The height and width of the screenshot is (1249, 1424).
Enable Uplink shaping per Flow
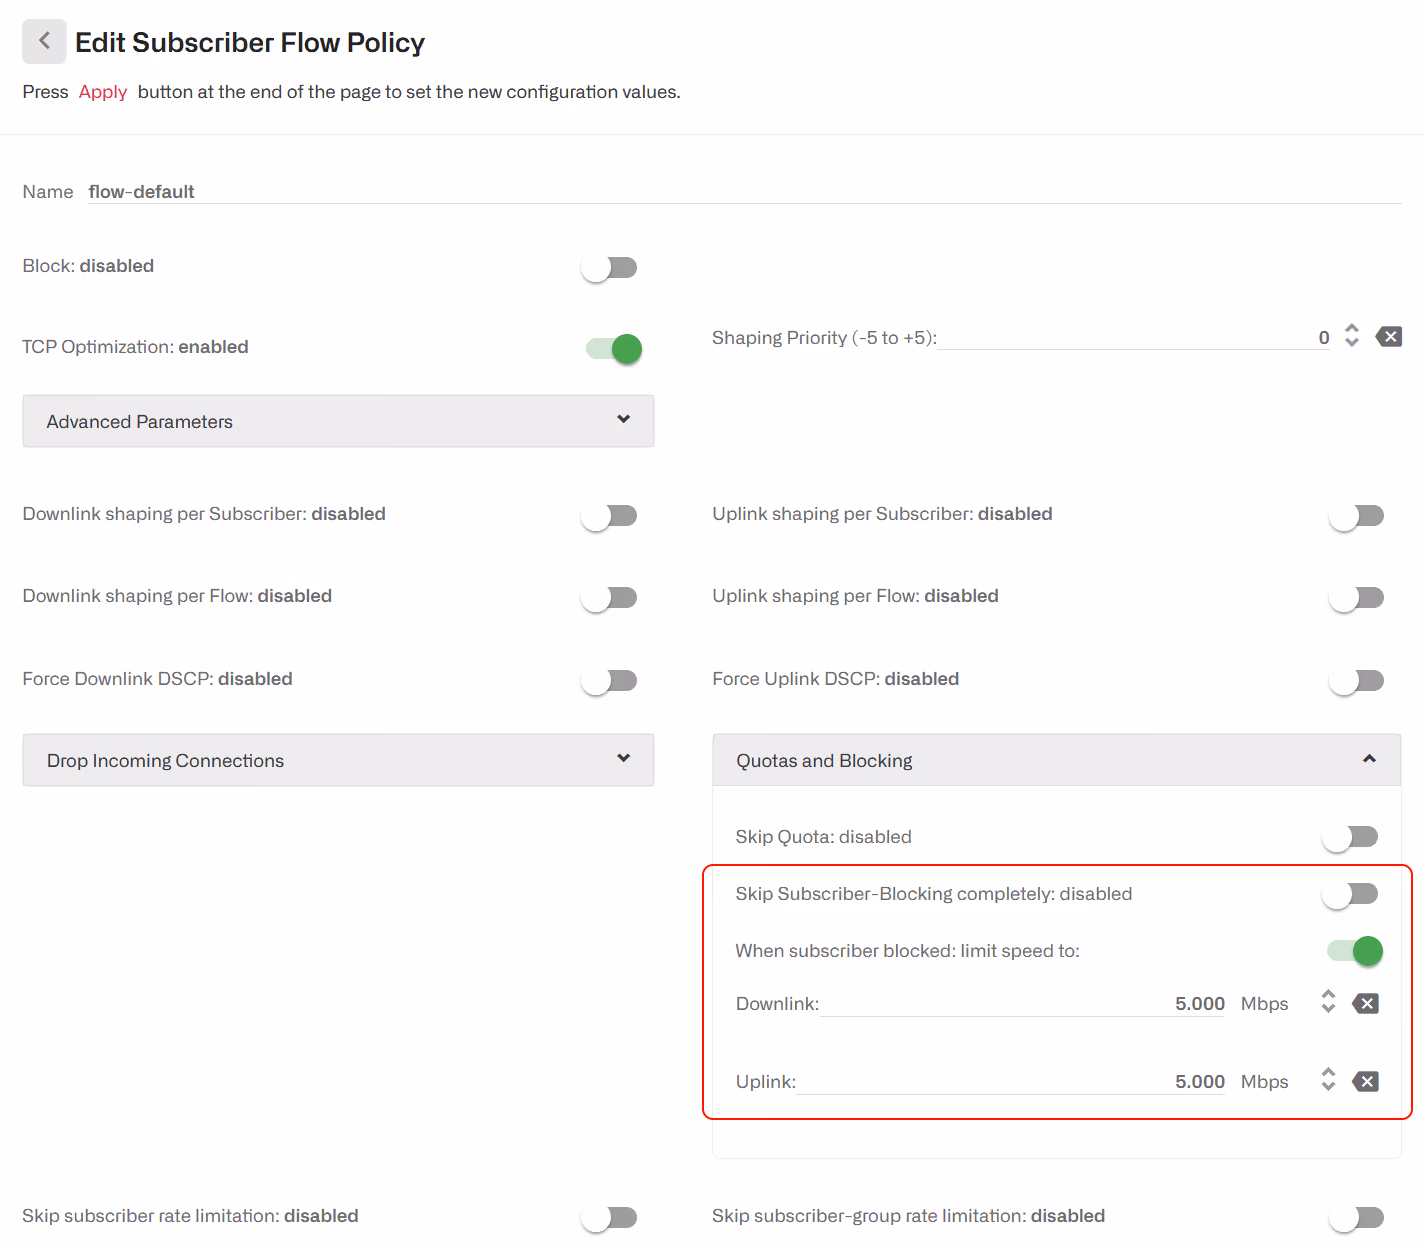(x=1356, y=598)
